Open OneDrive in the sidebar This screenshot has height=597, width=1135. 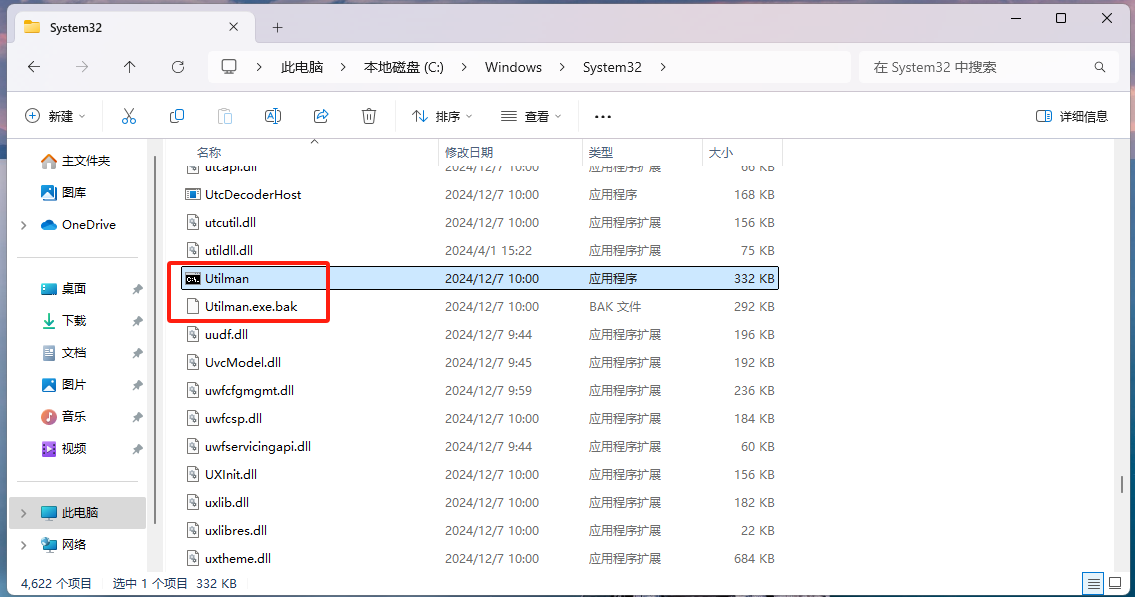pyautogui.click(x=78, y=225)
